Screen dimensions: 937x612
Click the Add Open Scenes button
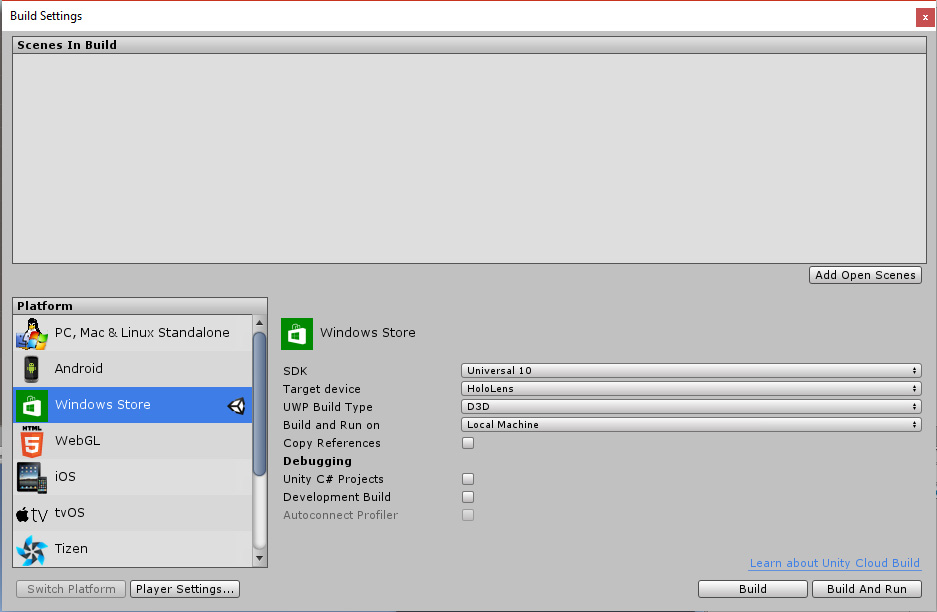tap(865, 275)
